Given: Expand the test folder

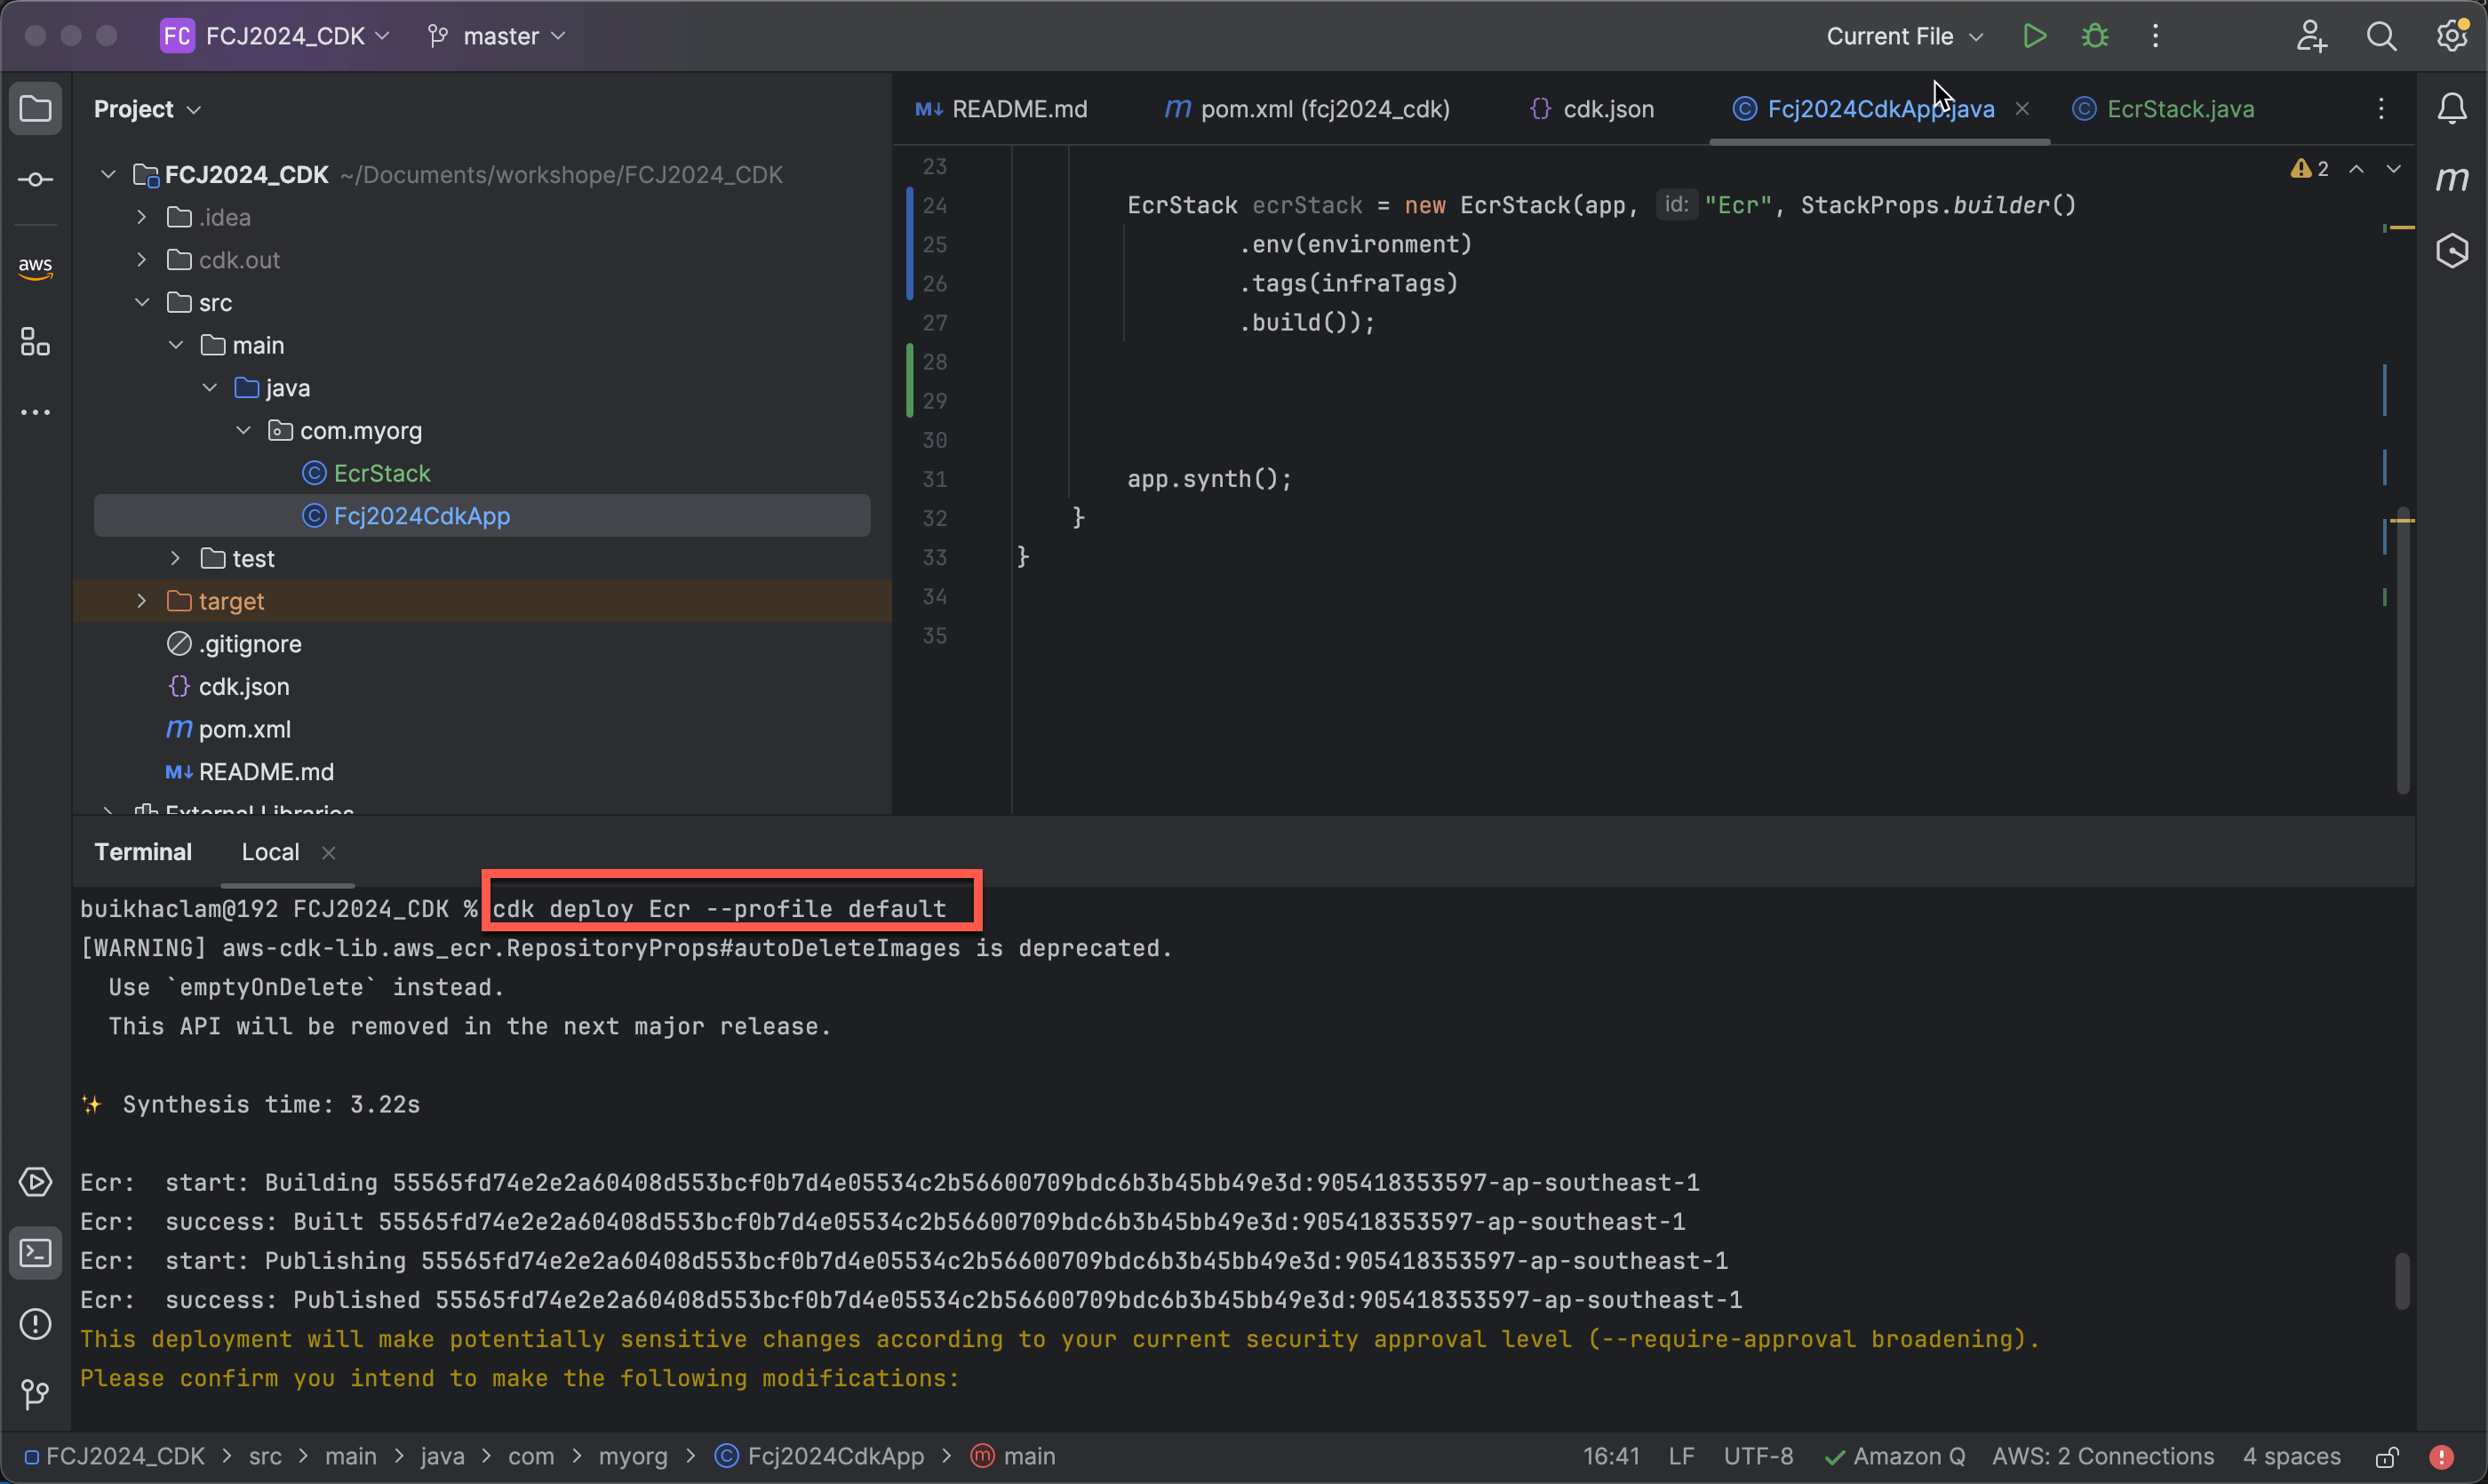Looking at the screenshot, I should pyautogui.click(x=176, y=558).
